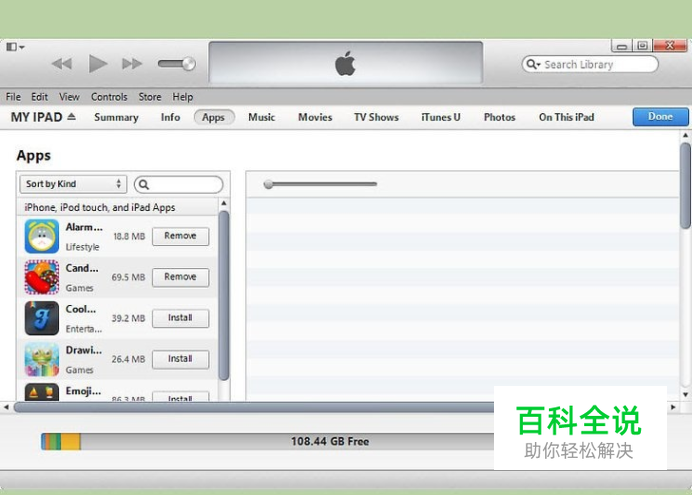Switch to the Movies tab
Viewport: 692px width, 495px height.
[x=315, y=117]
